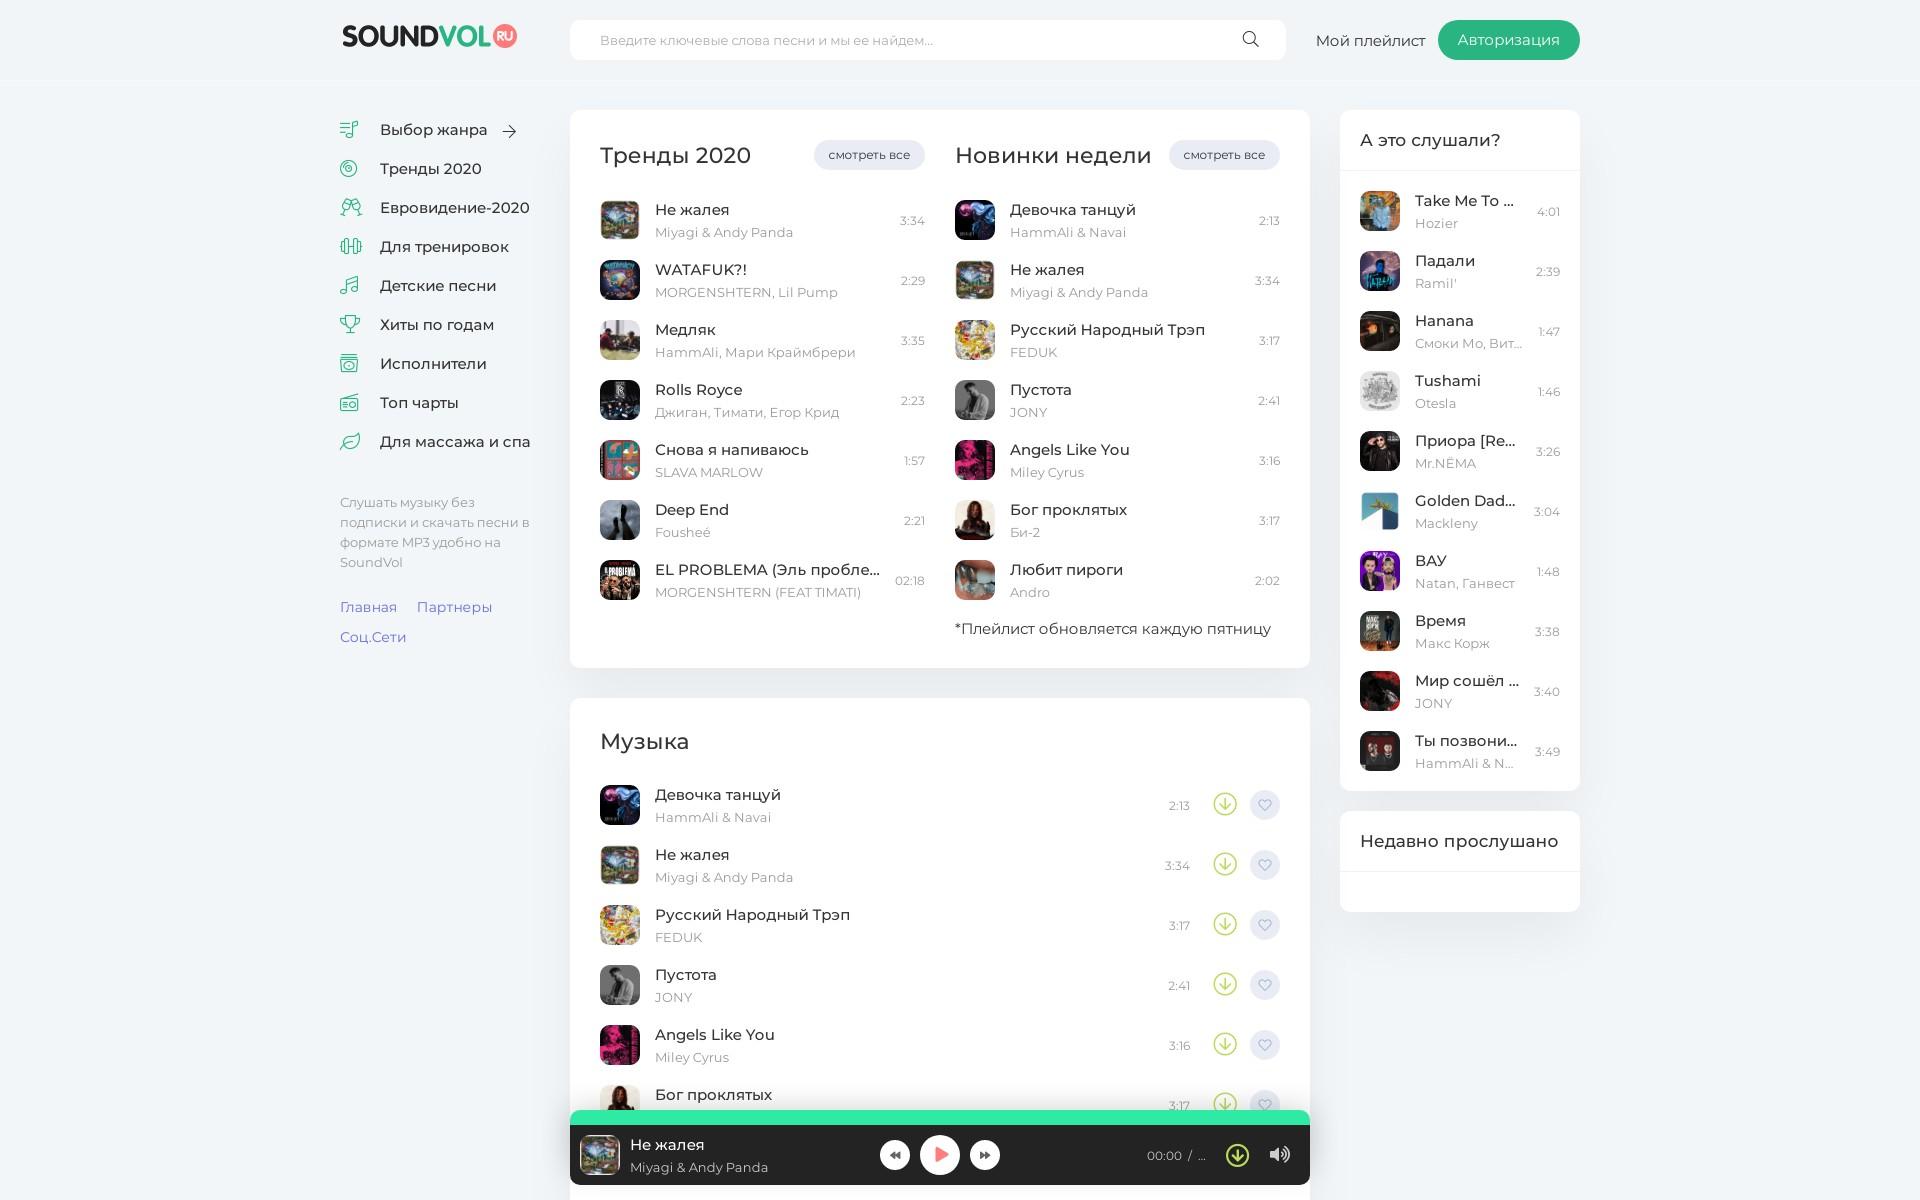The image size is (1920, 1200).
Task: Open the Соц.Сети link
Action: (x=373, y=637)
